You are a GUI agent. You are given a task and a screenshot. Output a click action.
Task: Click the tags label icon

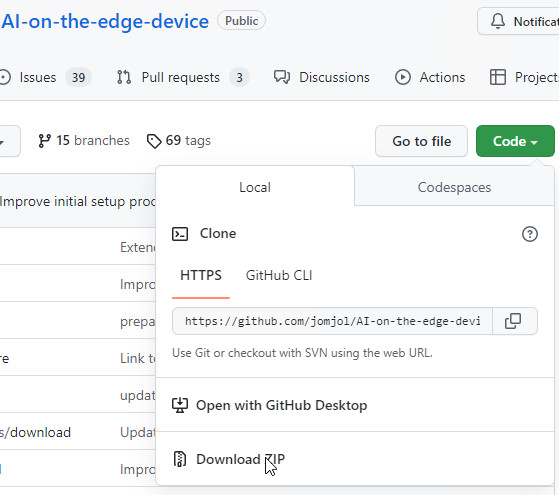point(154,141)
